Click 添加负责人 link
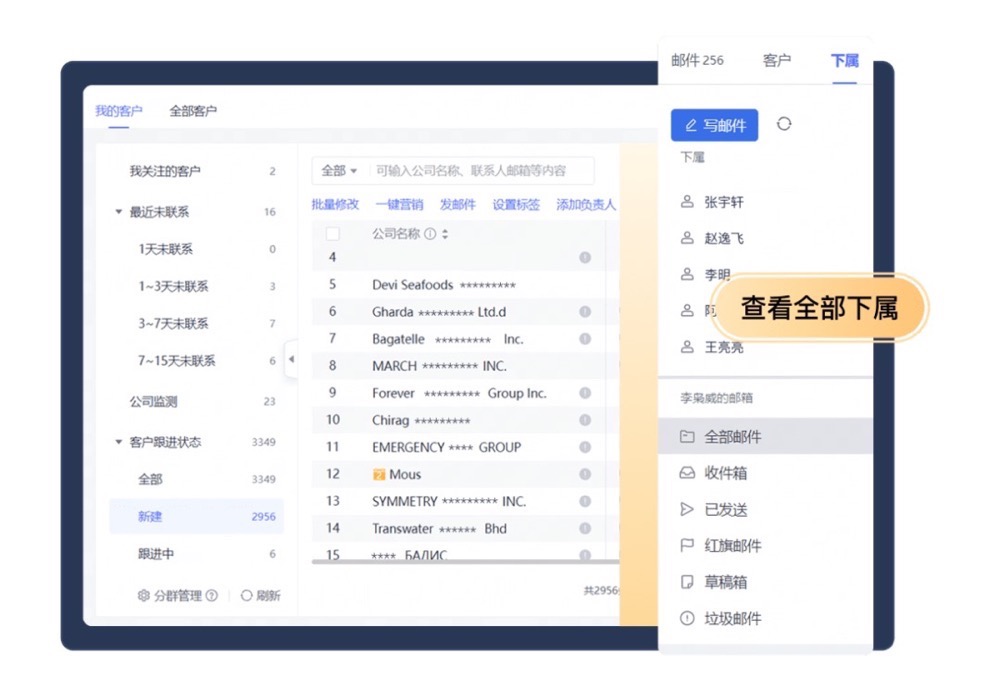Viewport: 1000px width, 691px height. coord(585,204)
